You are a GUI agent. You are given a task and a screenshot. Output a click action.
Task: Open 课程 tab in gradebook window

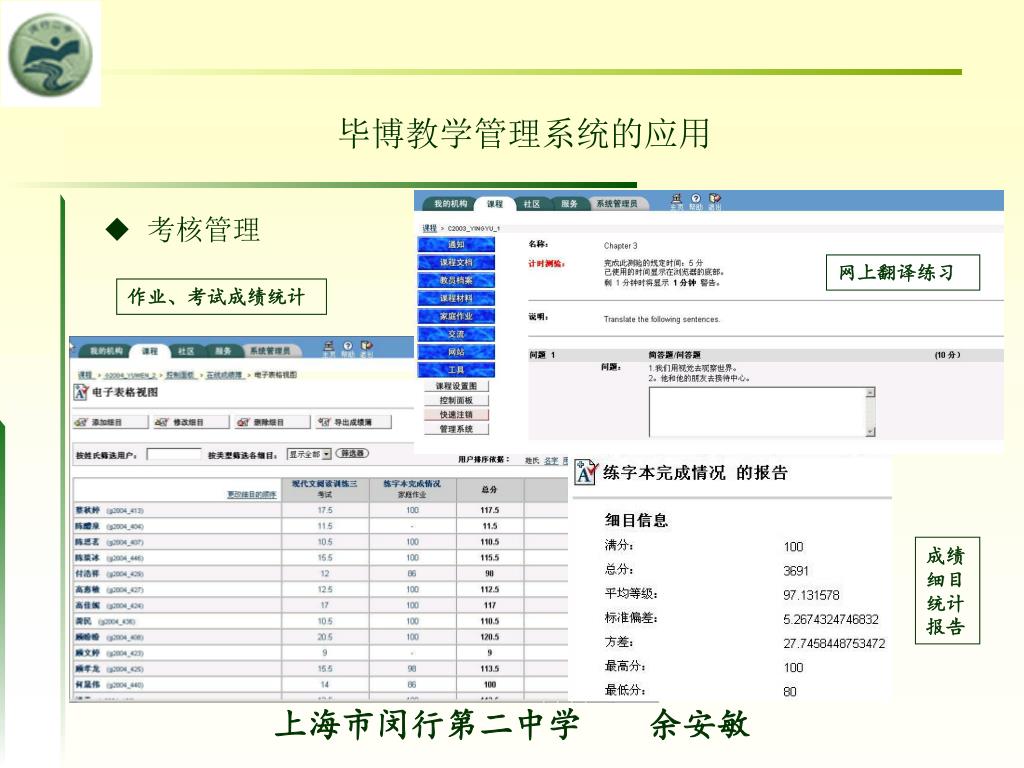[150, 351]
